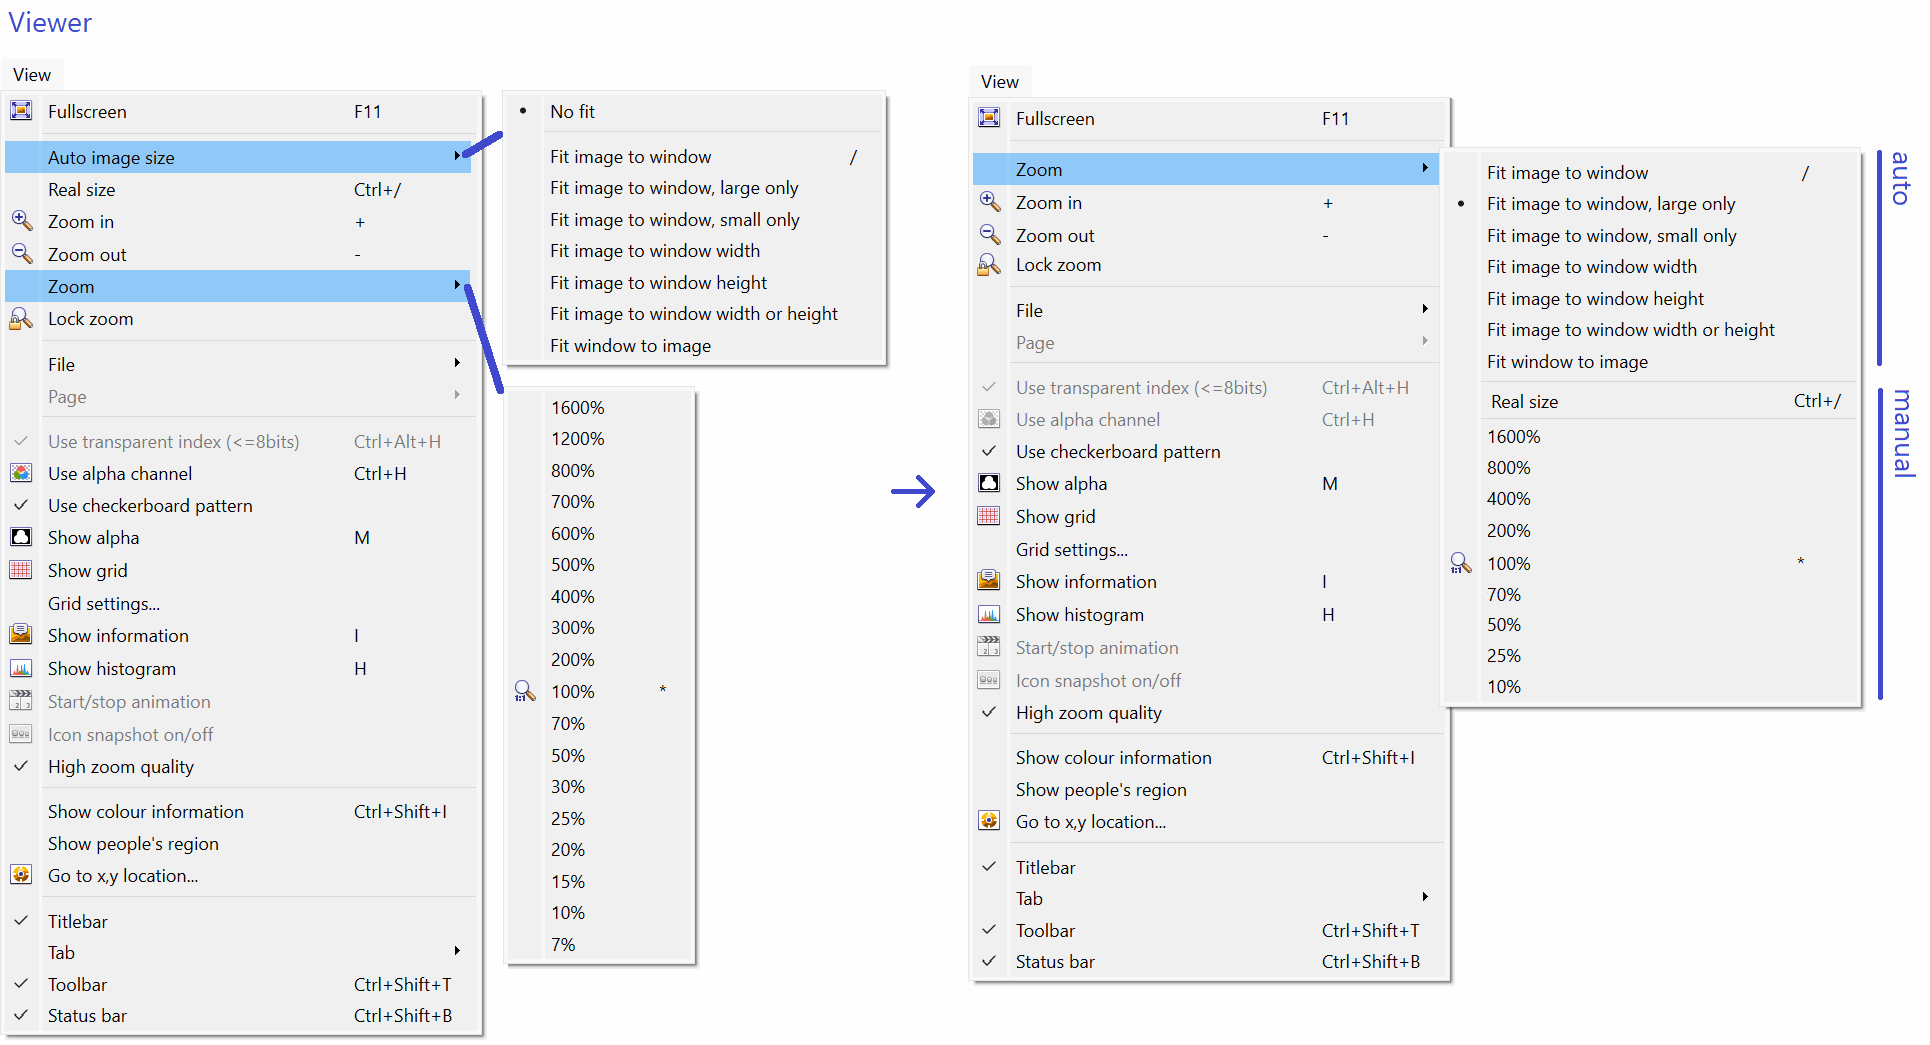Image resolution: width=1930 pixels, height=1045 pixels.
Task: Click Zoom out magnifier icon, right-hand menu
Action: tap(989, 235)
